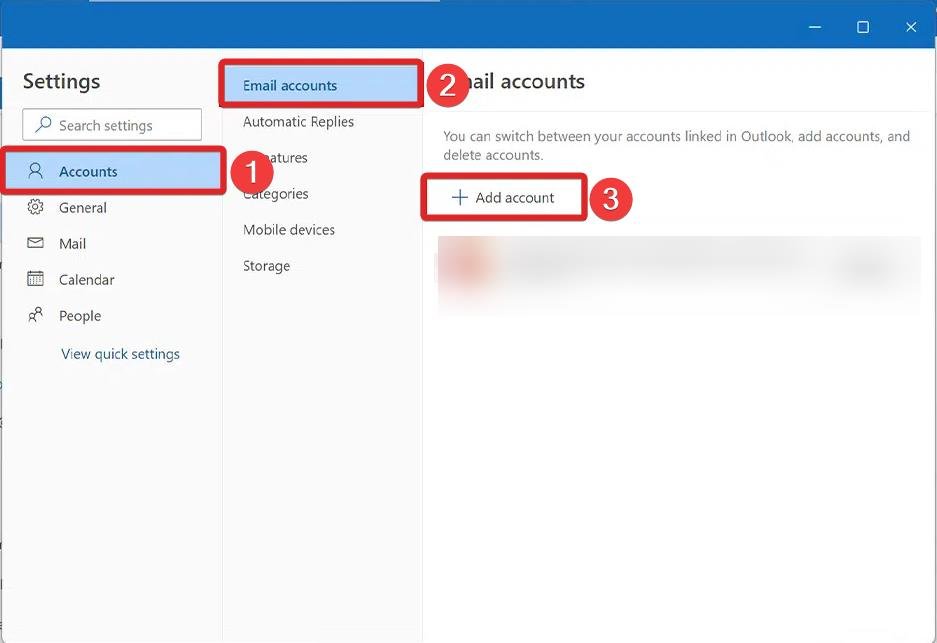Click the People contacts icon

(x=36, y=315)
